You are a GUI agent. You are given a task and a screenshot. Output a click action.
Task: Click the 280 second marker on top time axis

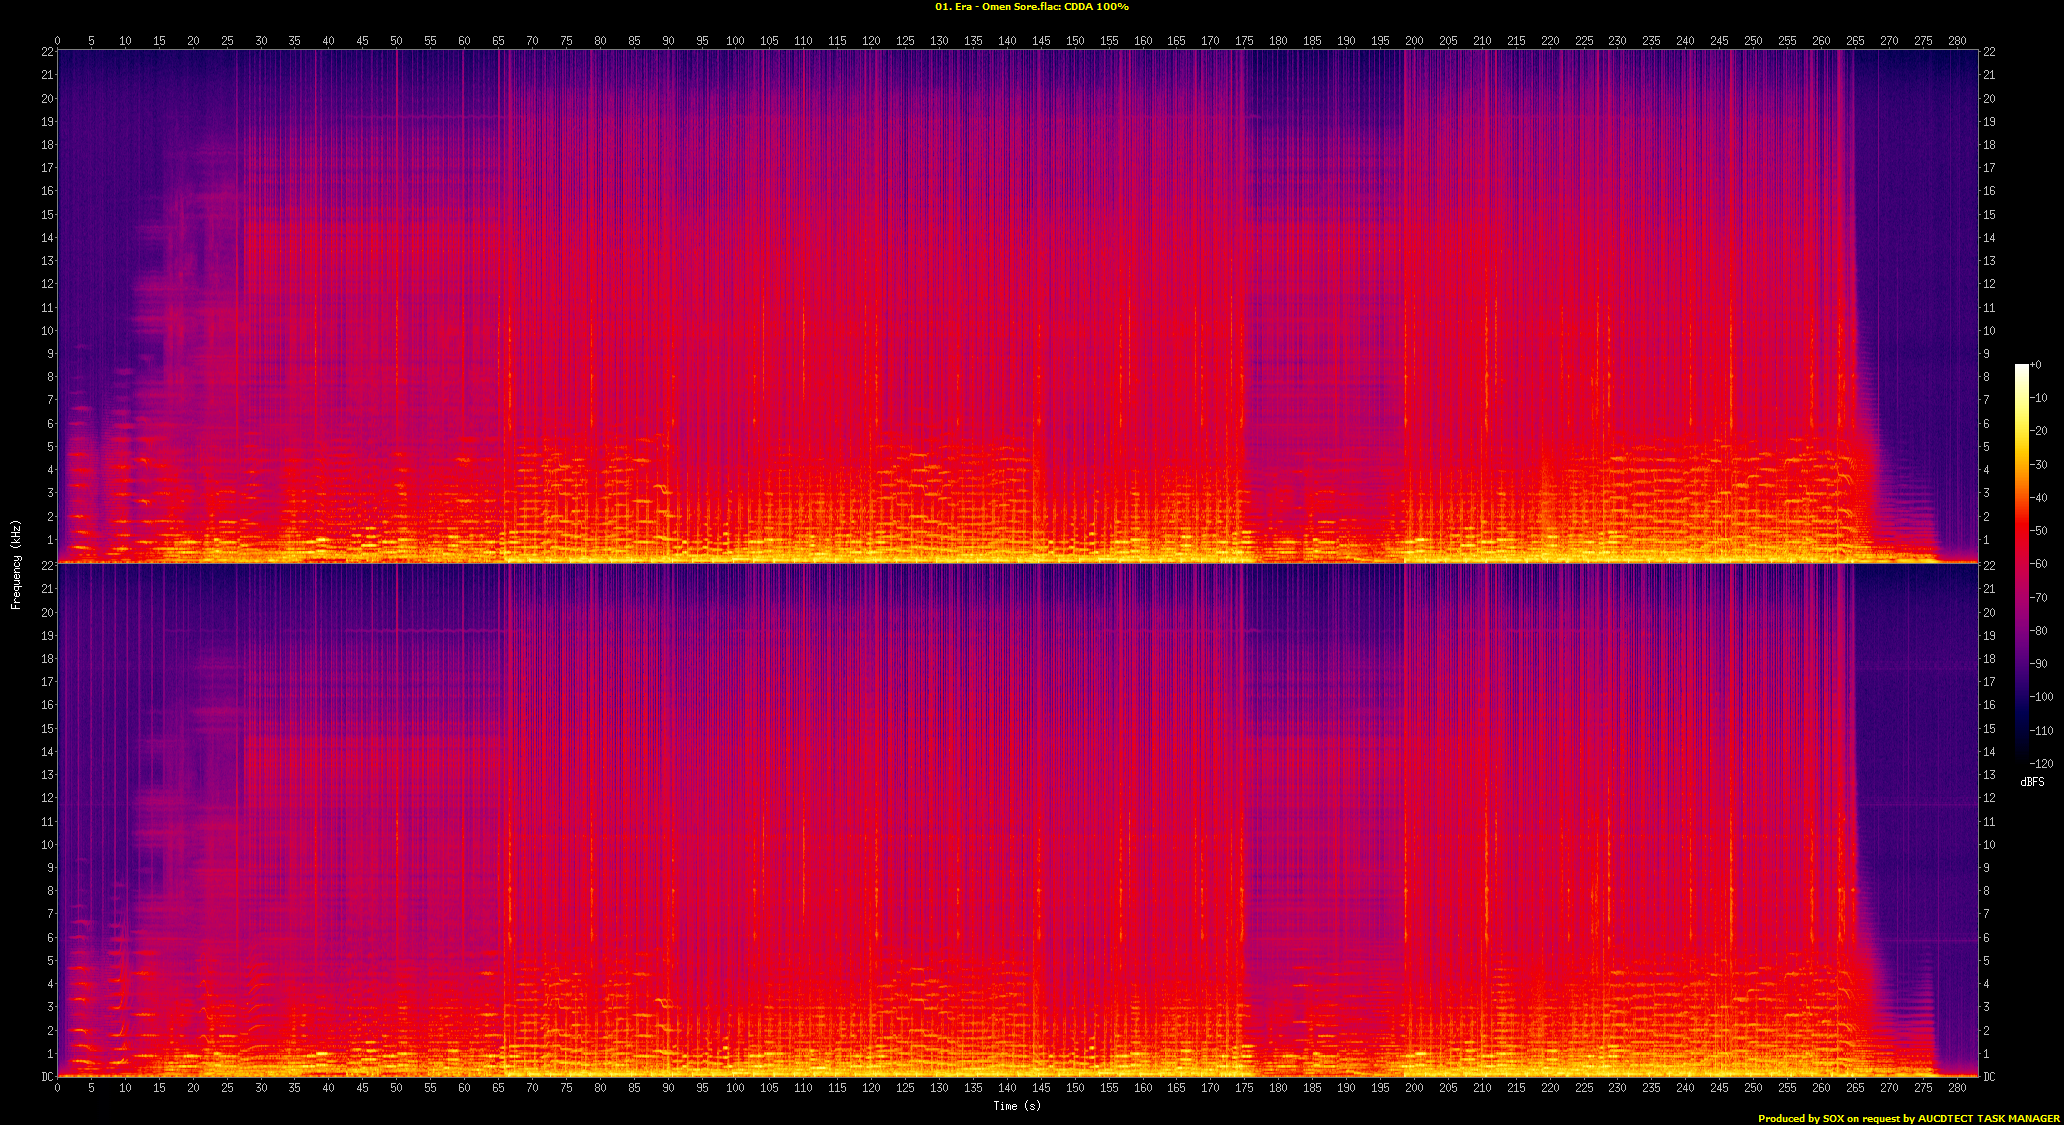tap(1957, 41)
